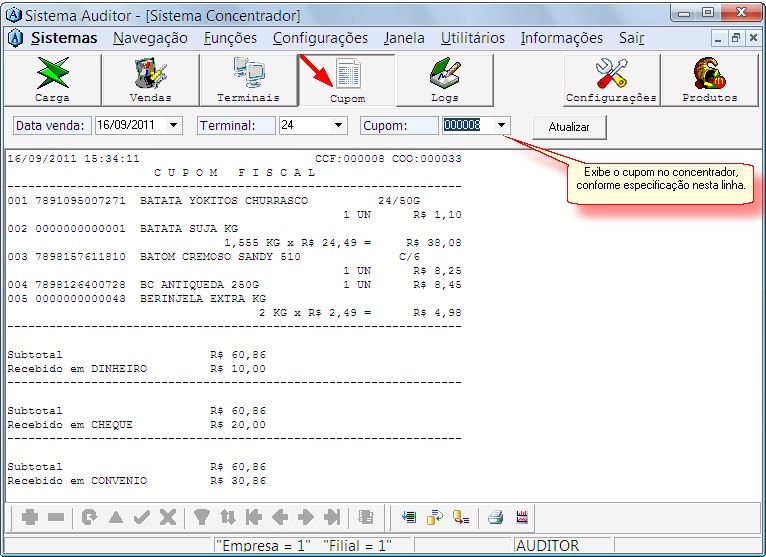Image resolution: width=766 pixels, height=557 pixels.
Task: Select the Cupom toolbar icon
Action: pyautogui.click(x=347, y=79)
